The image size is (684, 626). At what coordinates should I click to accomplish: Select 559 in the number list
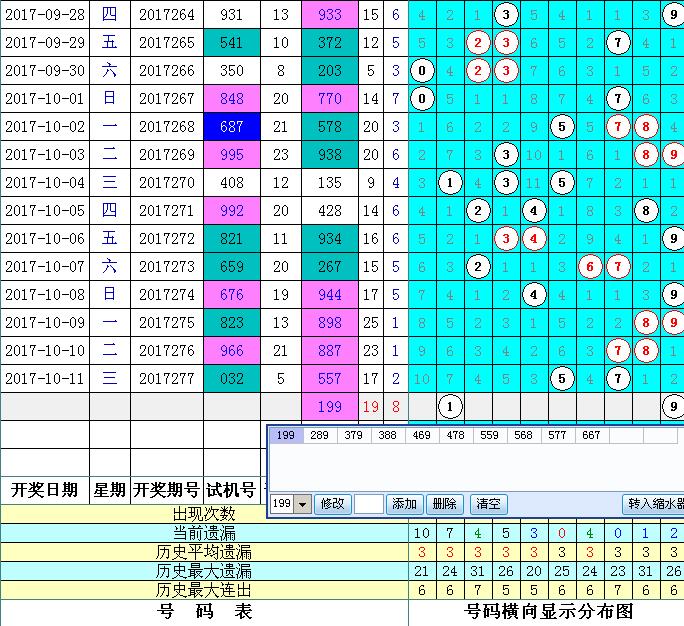point(489,436)
